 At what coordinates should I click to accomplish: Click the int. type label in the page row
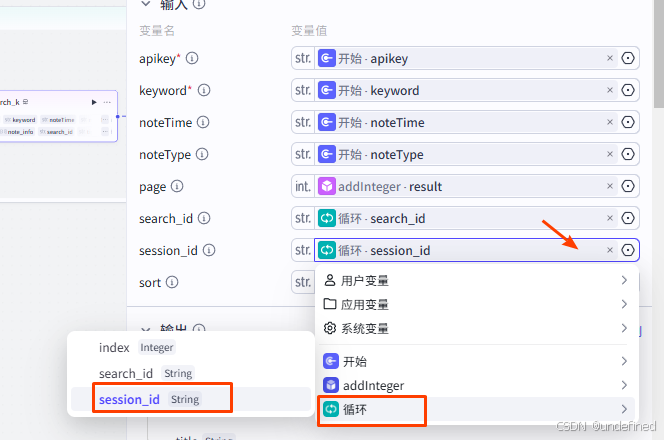pos(303,186)
